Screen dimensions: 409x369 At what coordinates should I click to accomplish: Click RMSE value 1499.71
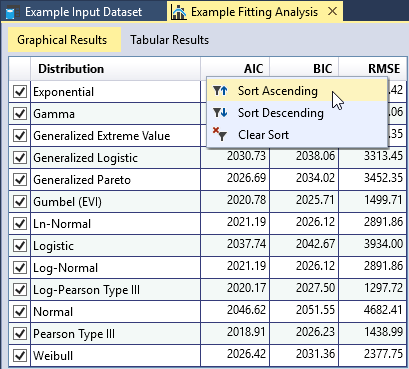(383, 200)
